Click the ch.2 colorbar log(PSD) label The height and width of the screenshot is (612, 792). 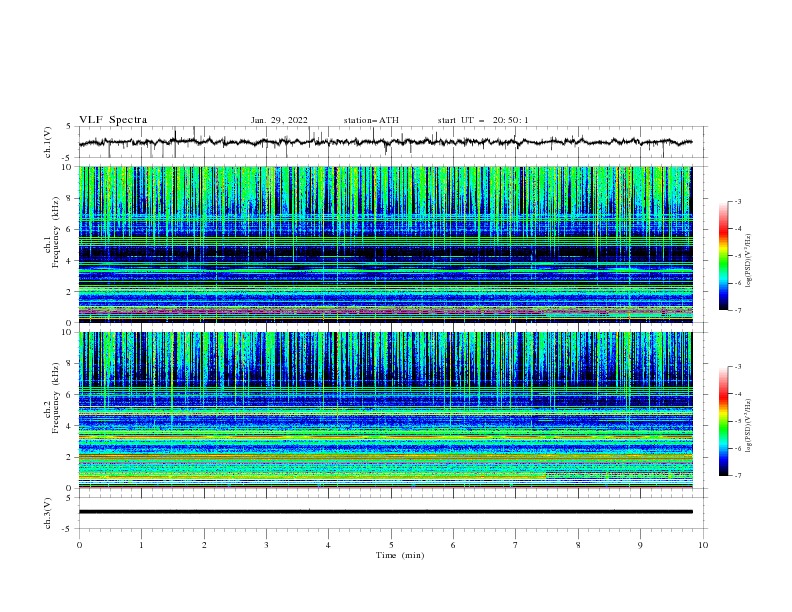[748, 426]
